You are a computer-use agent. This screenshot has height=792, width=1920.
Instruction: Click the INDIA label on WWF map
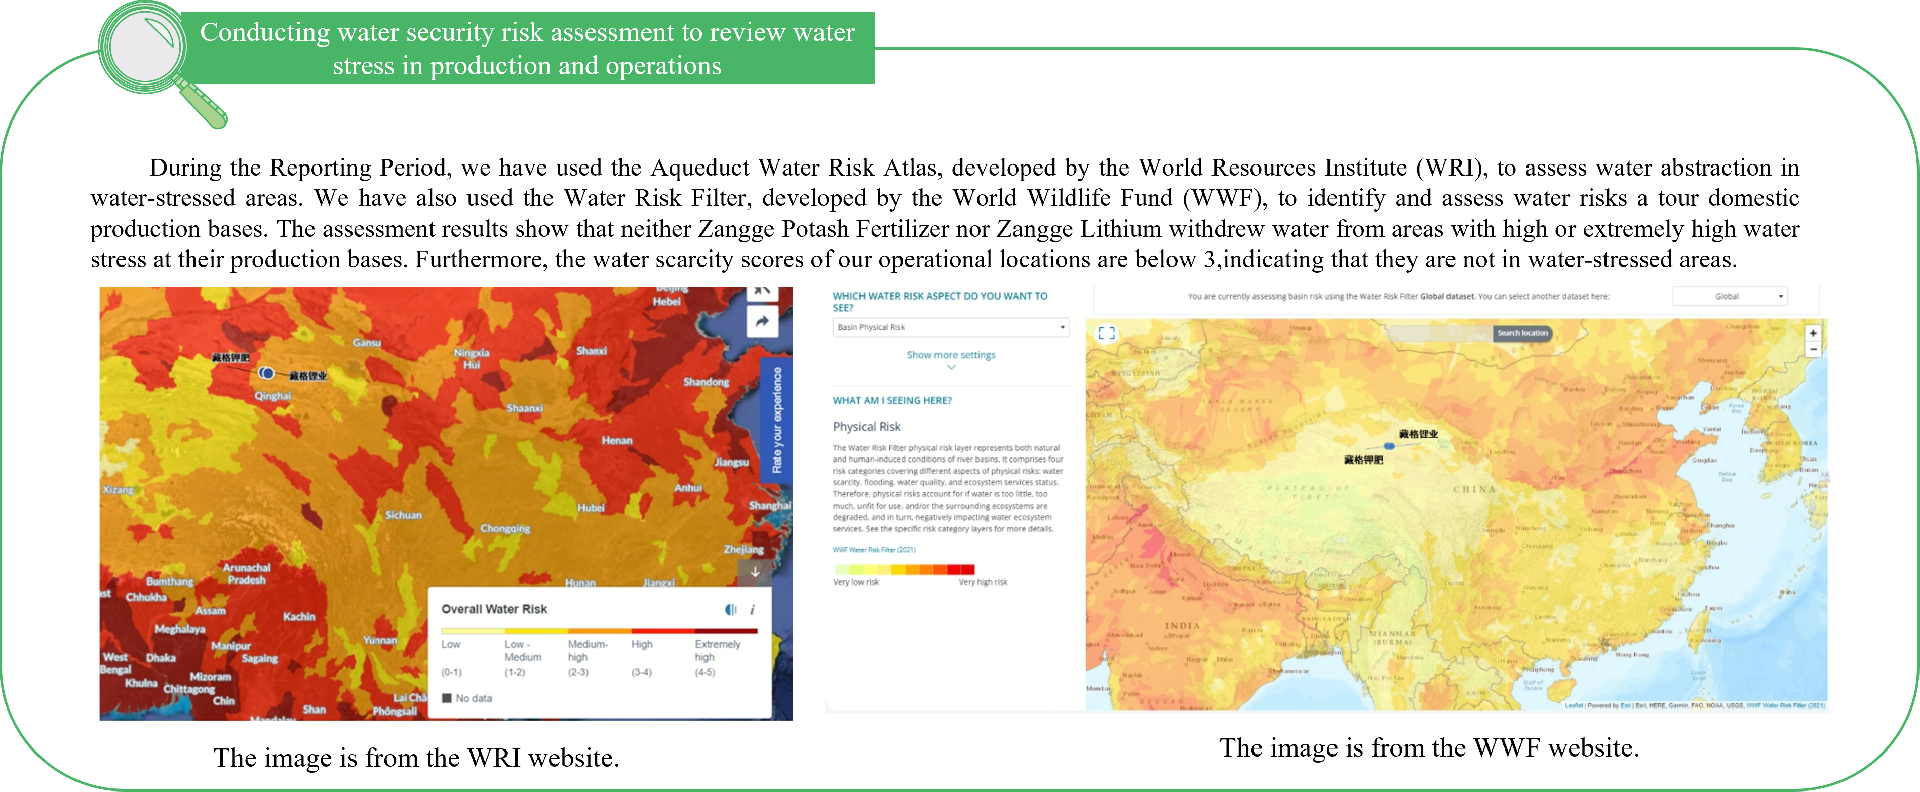pyautogui.click(x=1182, y=626)
